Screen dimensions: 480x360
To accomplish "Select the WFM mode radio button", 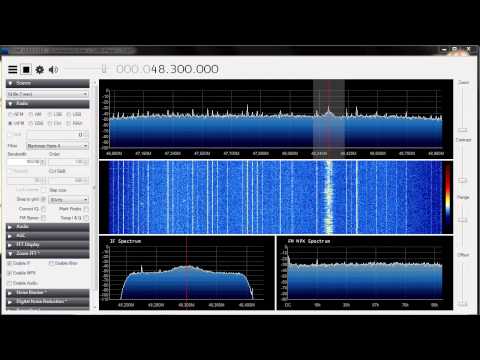I will [10, 123].
